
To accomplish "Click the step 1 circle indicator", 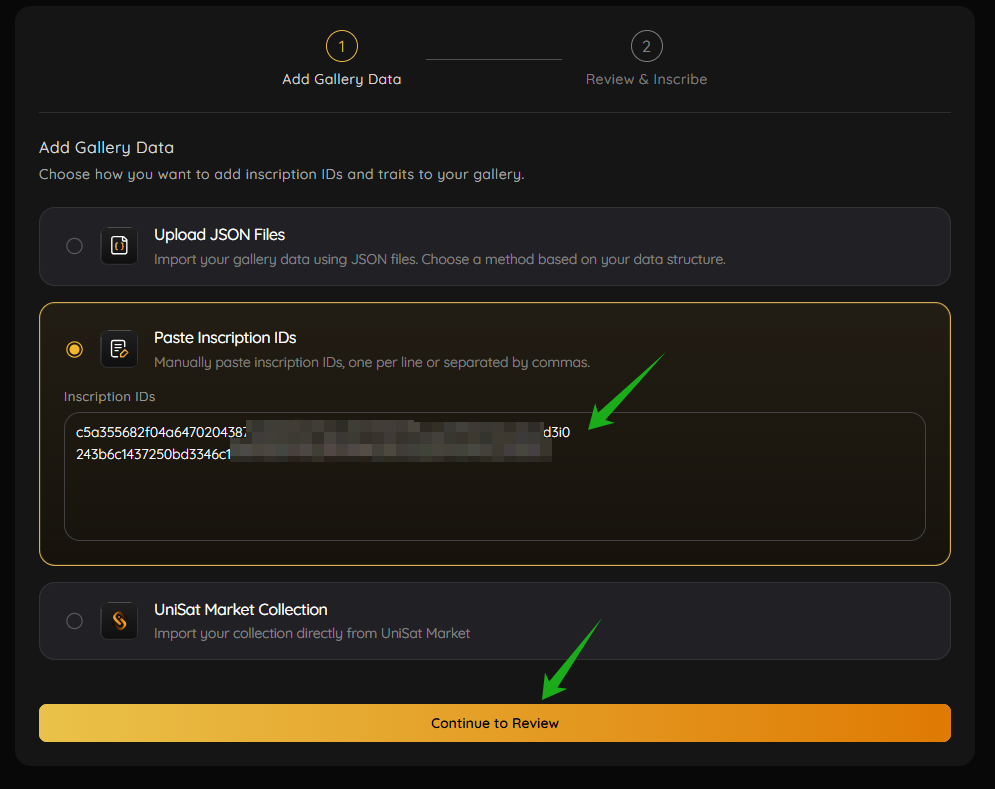I will tap(341, 46).
